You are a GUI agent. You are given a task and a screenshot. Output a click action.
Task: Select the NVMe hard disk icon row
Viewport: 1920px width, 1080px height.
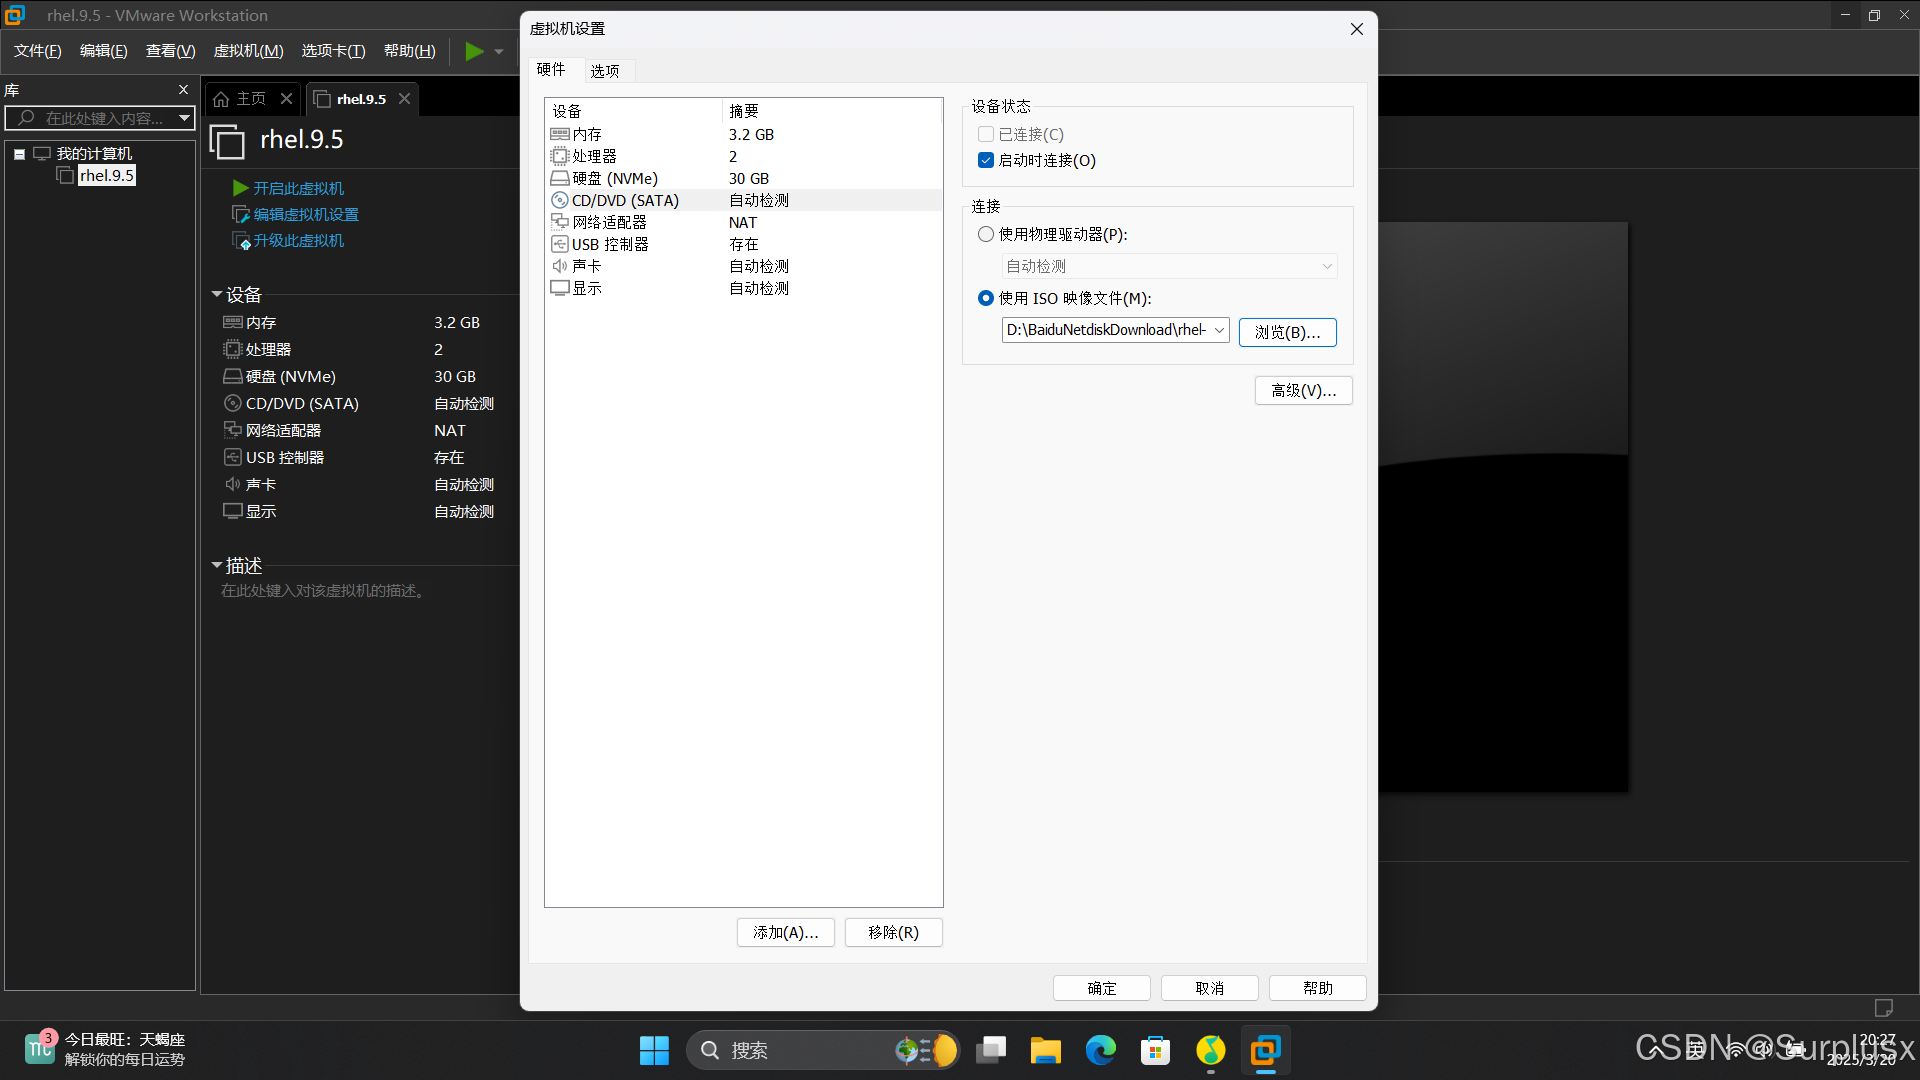point(560,178)
